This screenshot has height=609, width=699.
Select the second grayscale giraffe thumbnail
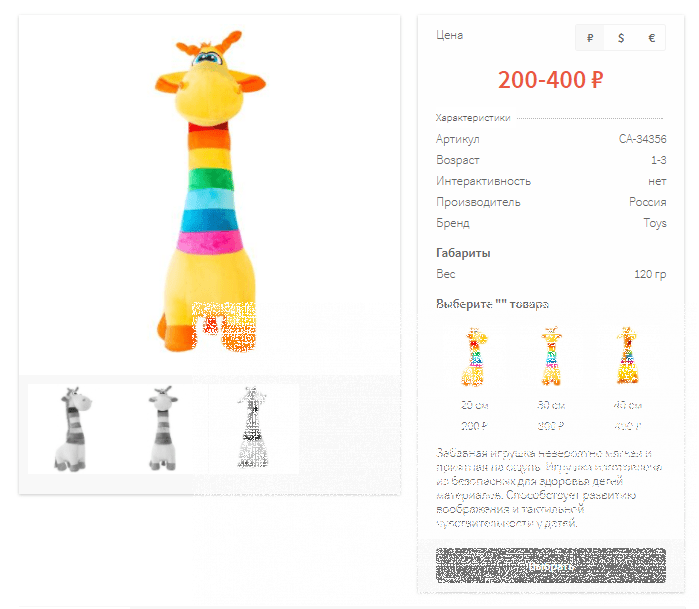(x=163, y=429)
